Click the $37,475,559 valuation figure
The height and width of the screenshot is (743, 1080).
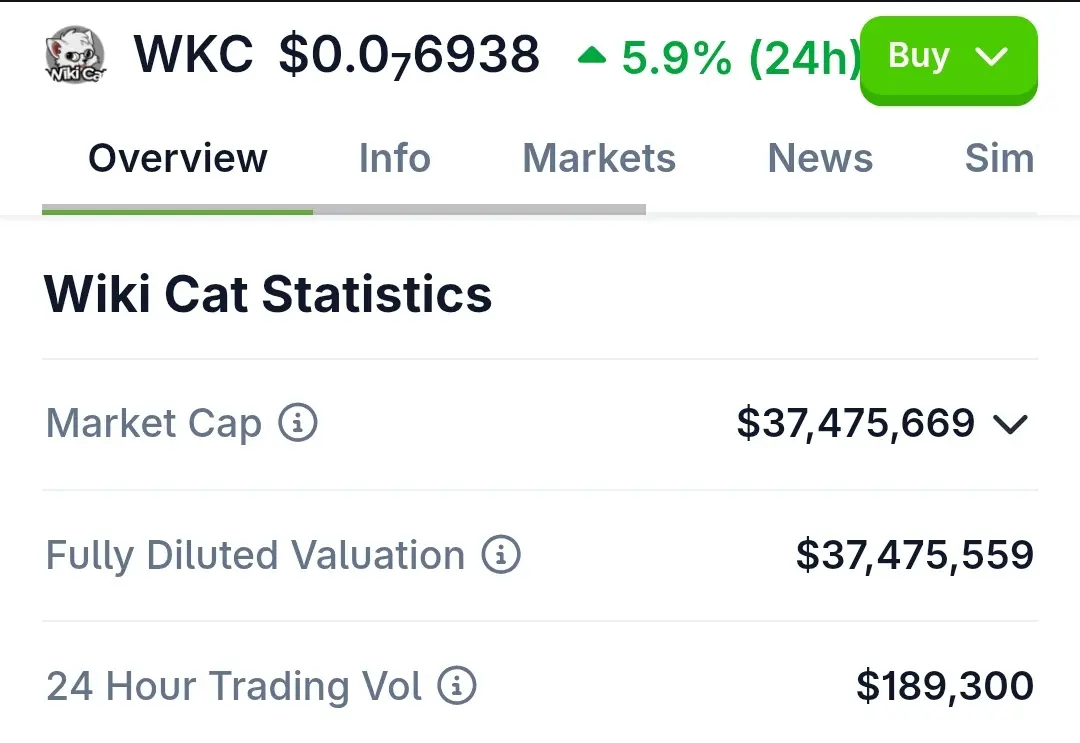point(914,554)
